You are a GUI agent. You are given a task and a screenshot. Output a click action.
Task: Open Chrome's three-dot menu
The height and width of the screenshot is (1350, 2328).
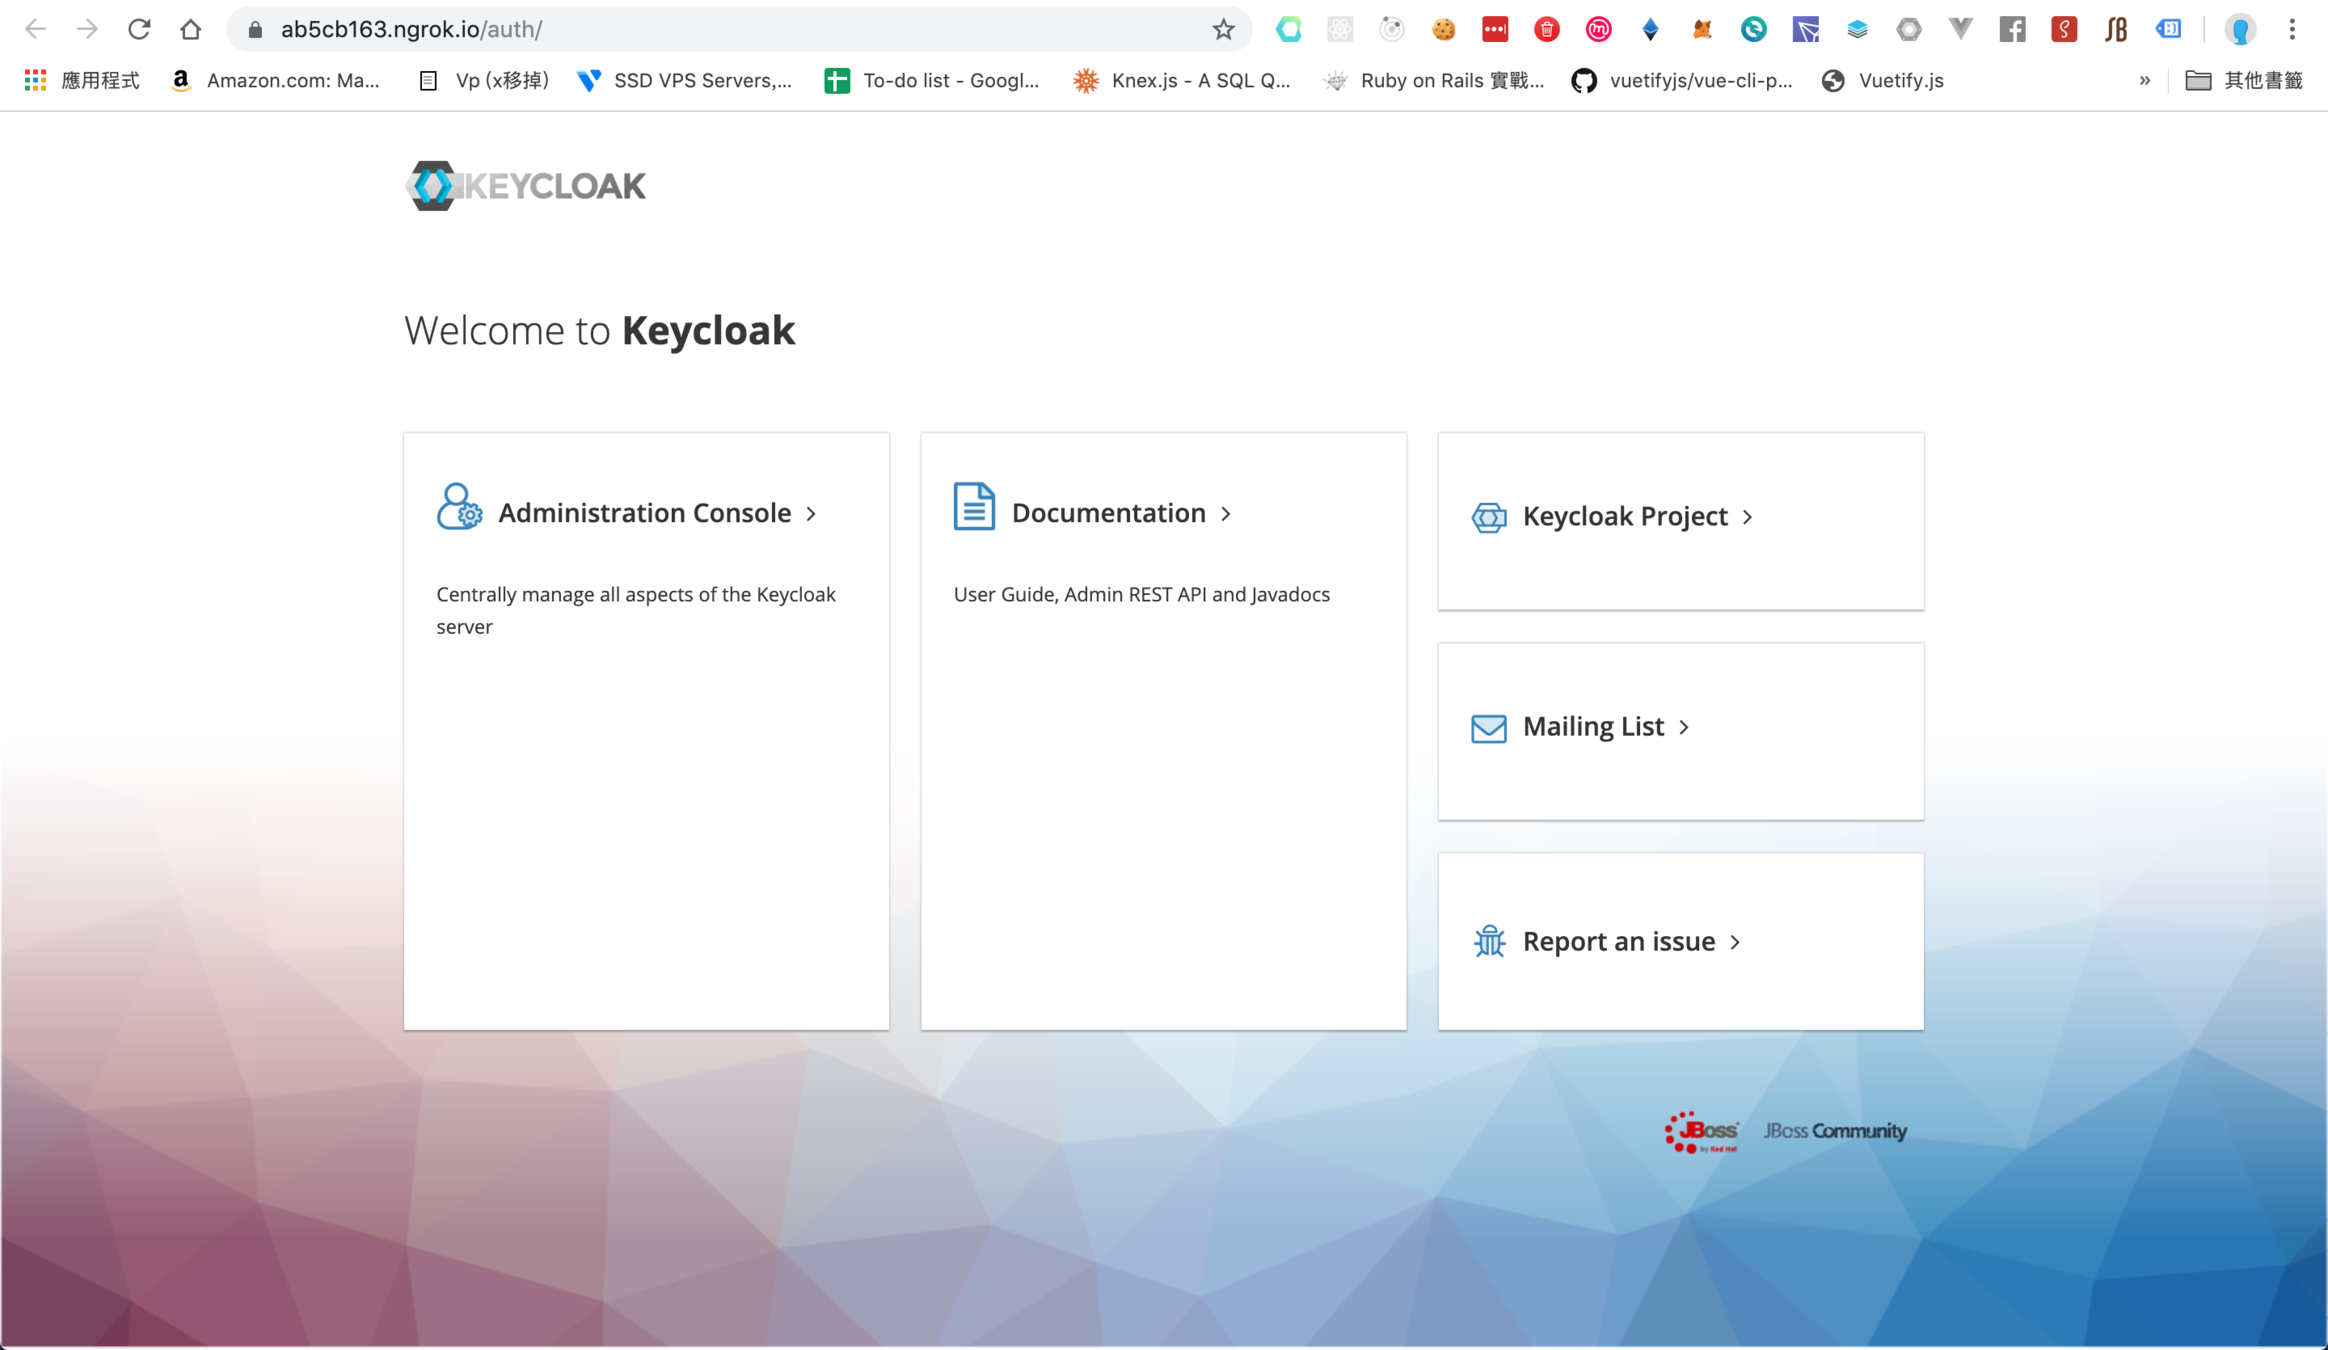(2292, 29)
